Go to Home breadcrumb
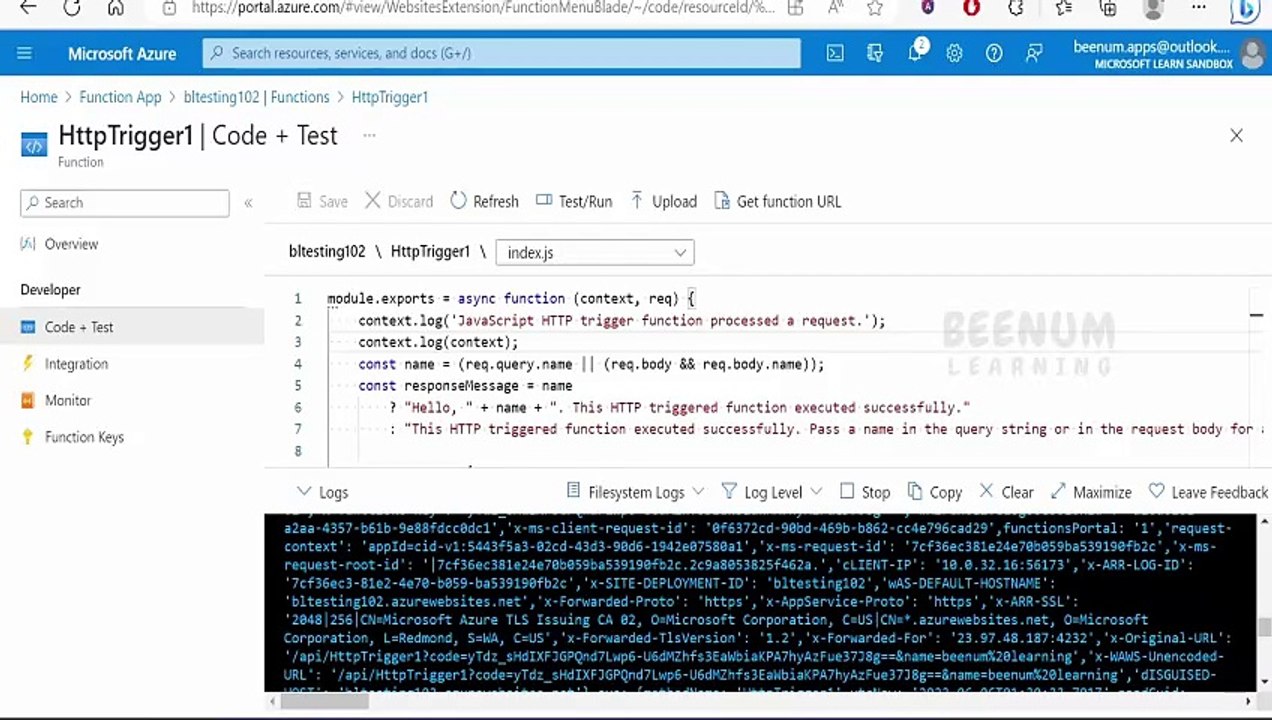Viewport: 1272px width, 720px height. pos(39,97)
